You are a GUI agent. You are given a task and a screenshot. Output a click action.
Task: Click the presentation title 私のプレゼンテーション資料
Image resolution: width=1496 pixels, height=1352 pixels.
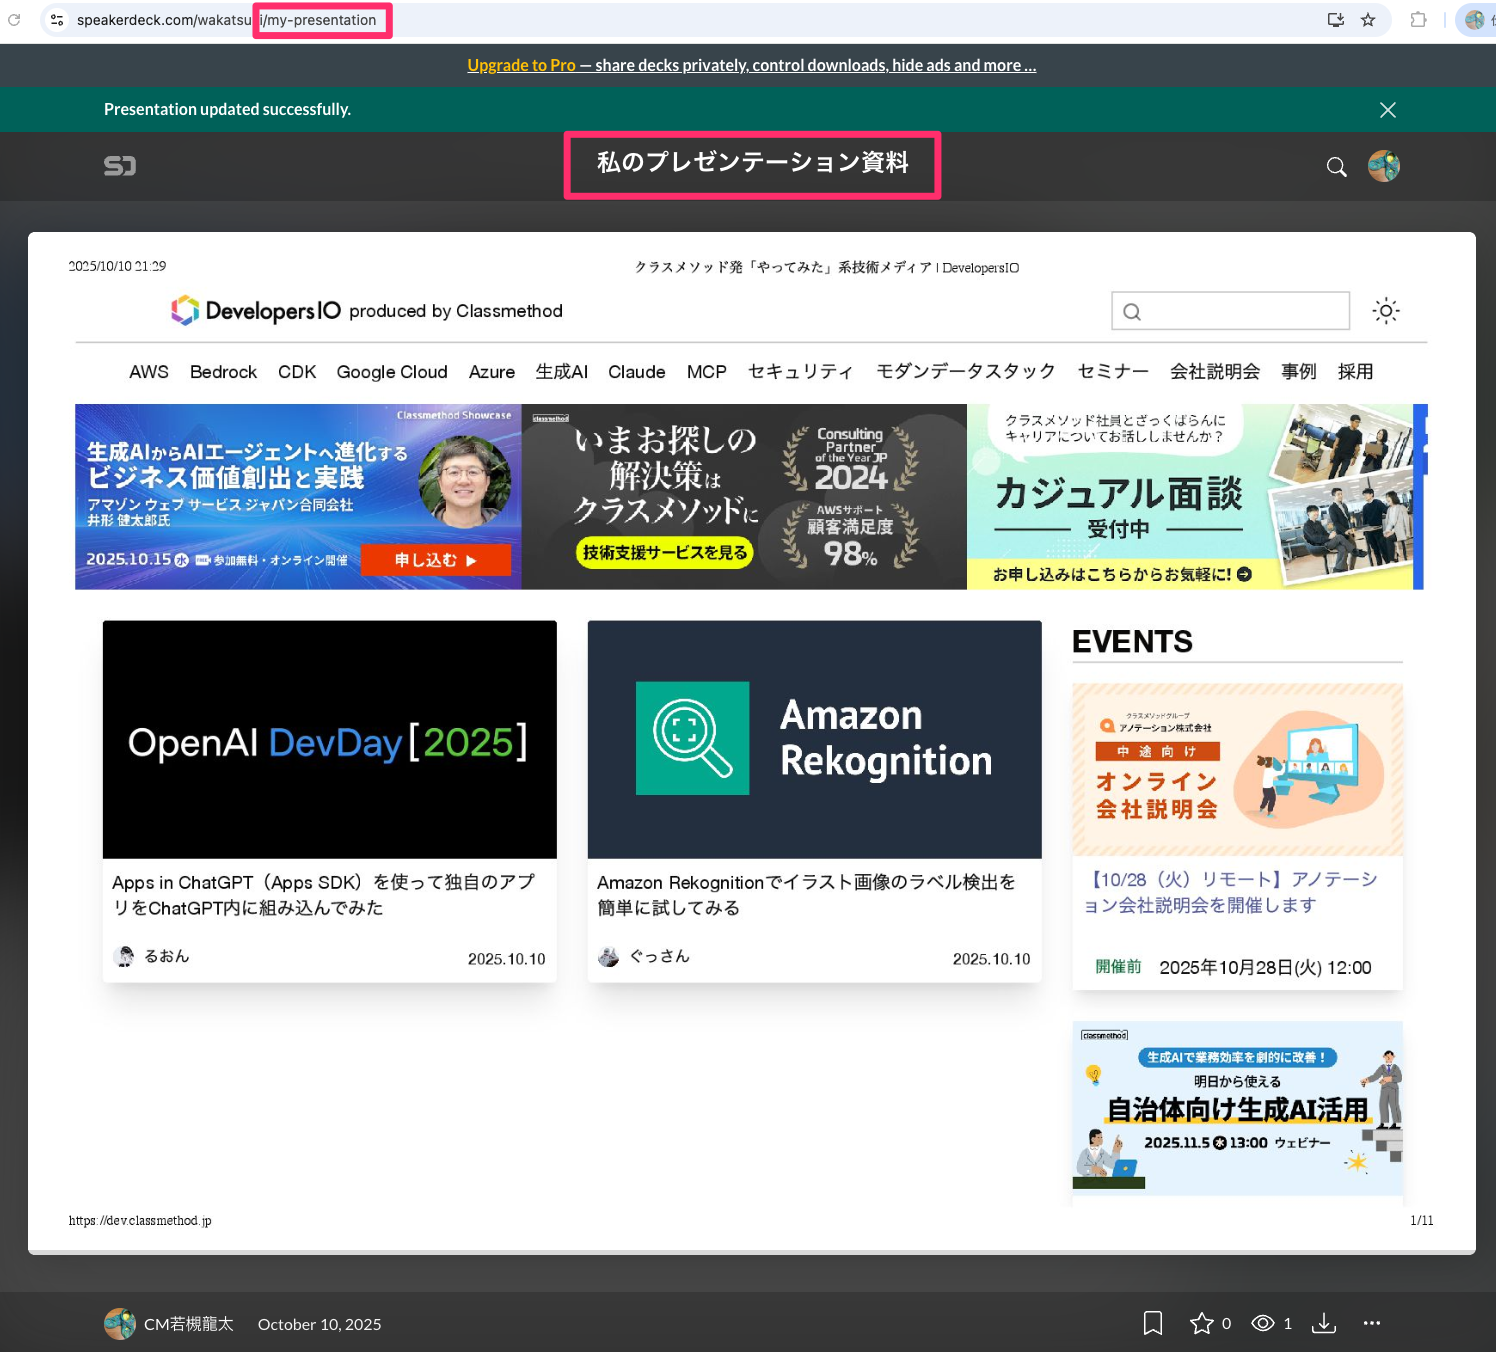click(x=752, y=163)
